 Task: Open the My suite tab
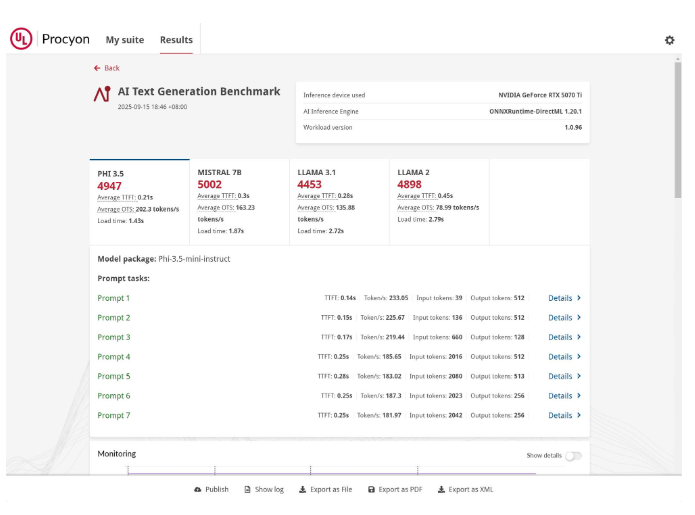(x=125, y=40)
